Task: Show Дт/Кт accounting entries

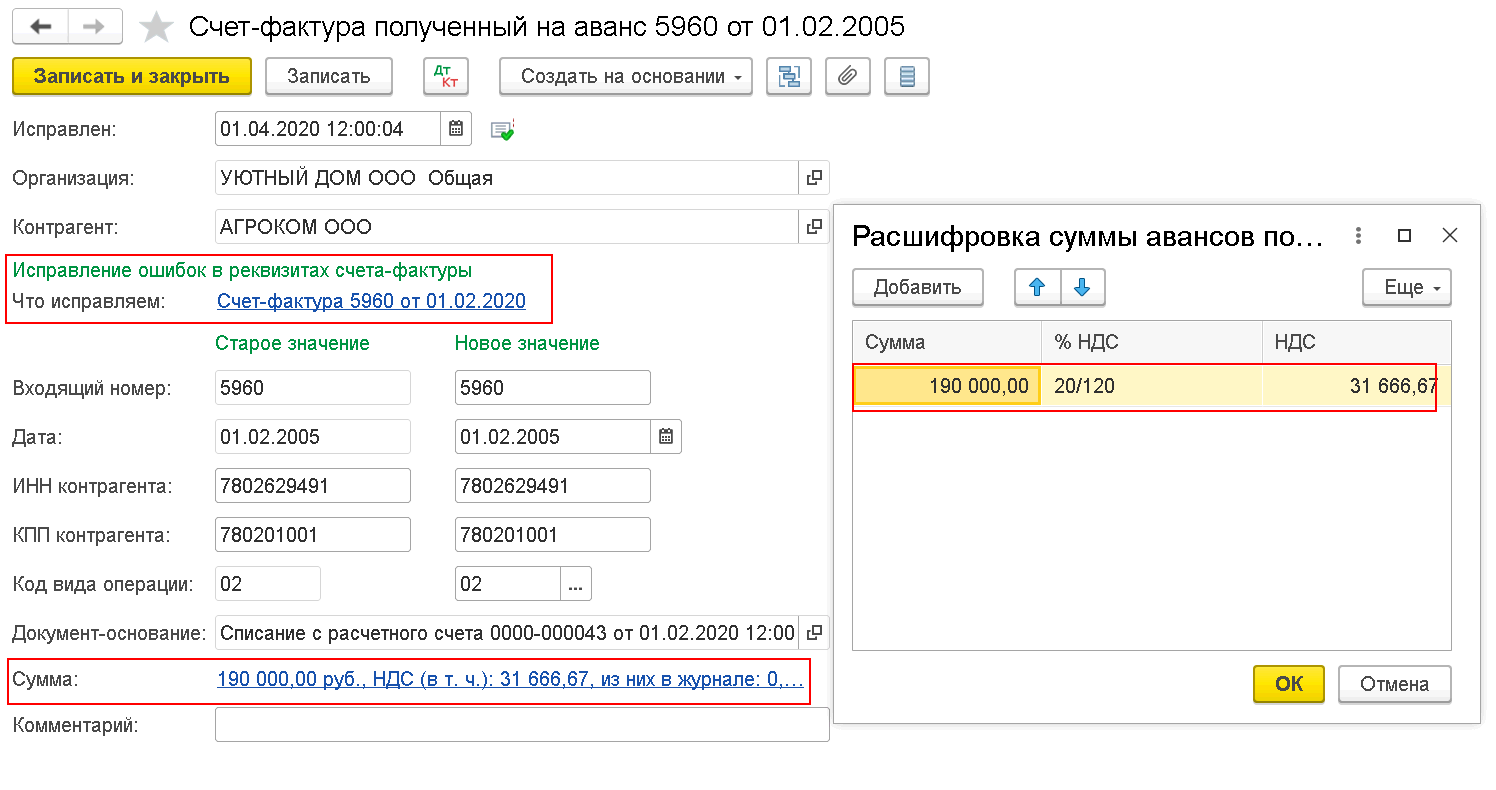Action: (446, 76)
